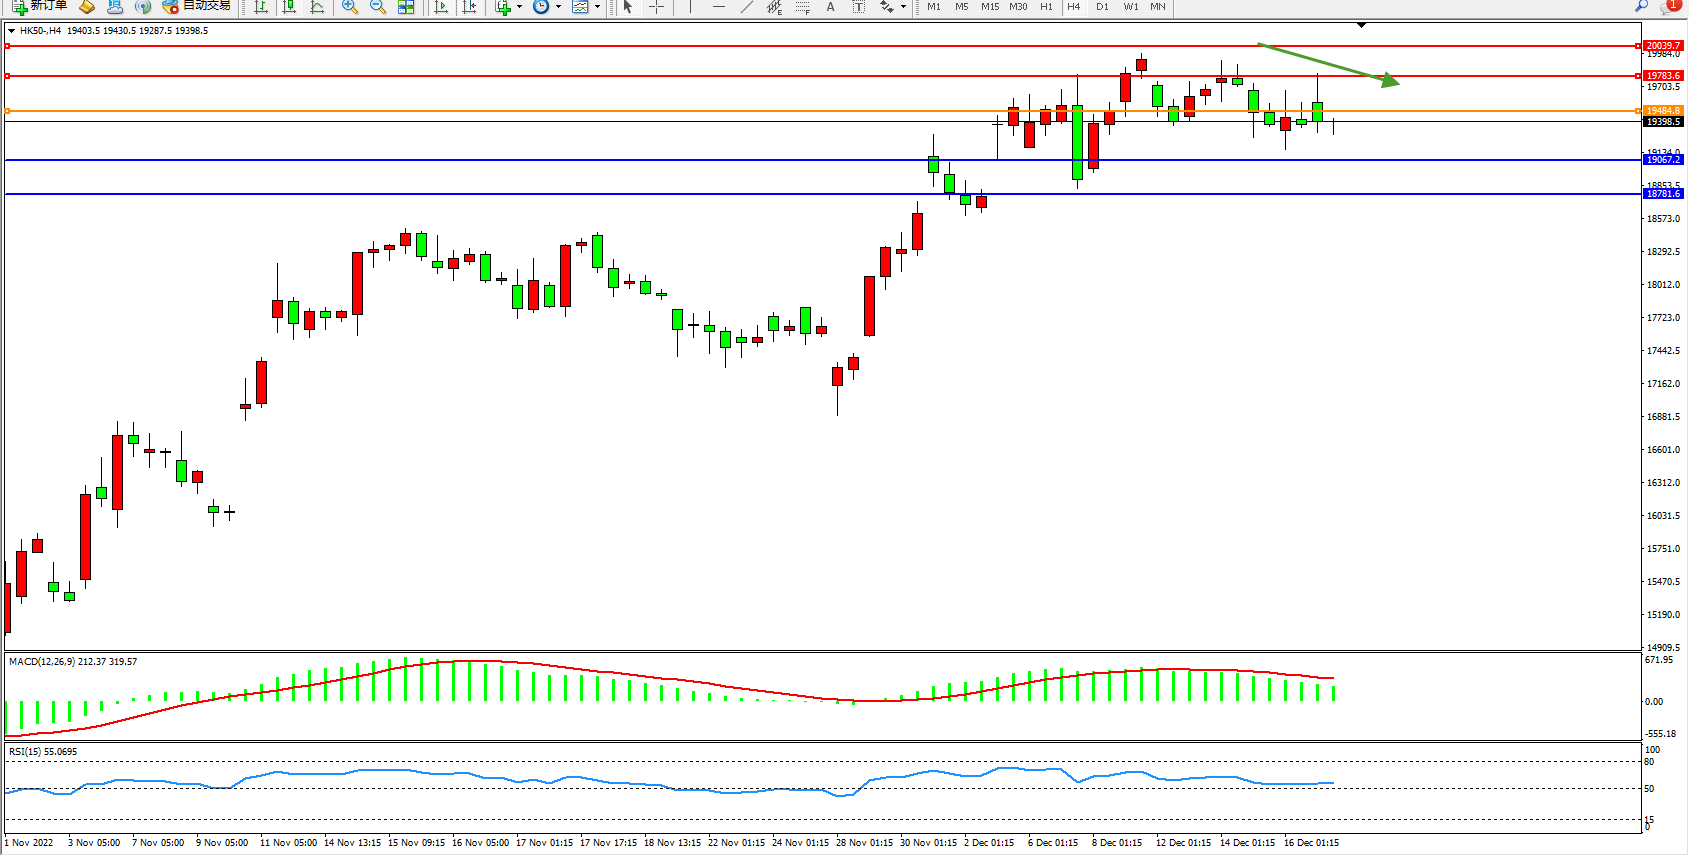
Task: Open the periodicity clock dropdown arrow
Action: 558,7
